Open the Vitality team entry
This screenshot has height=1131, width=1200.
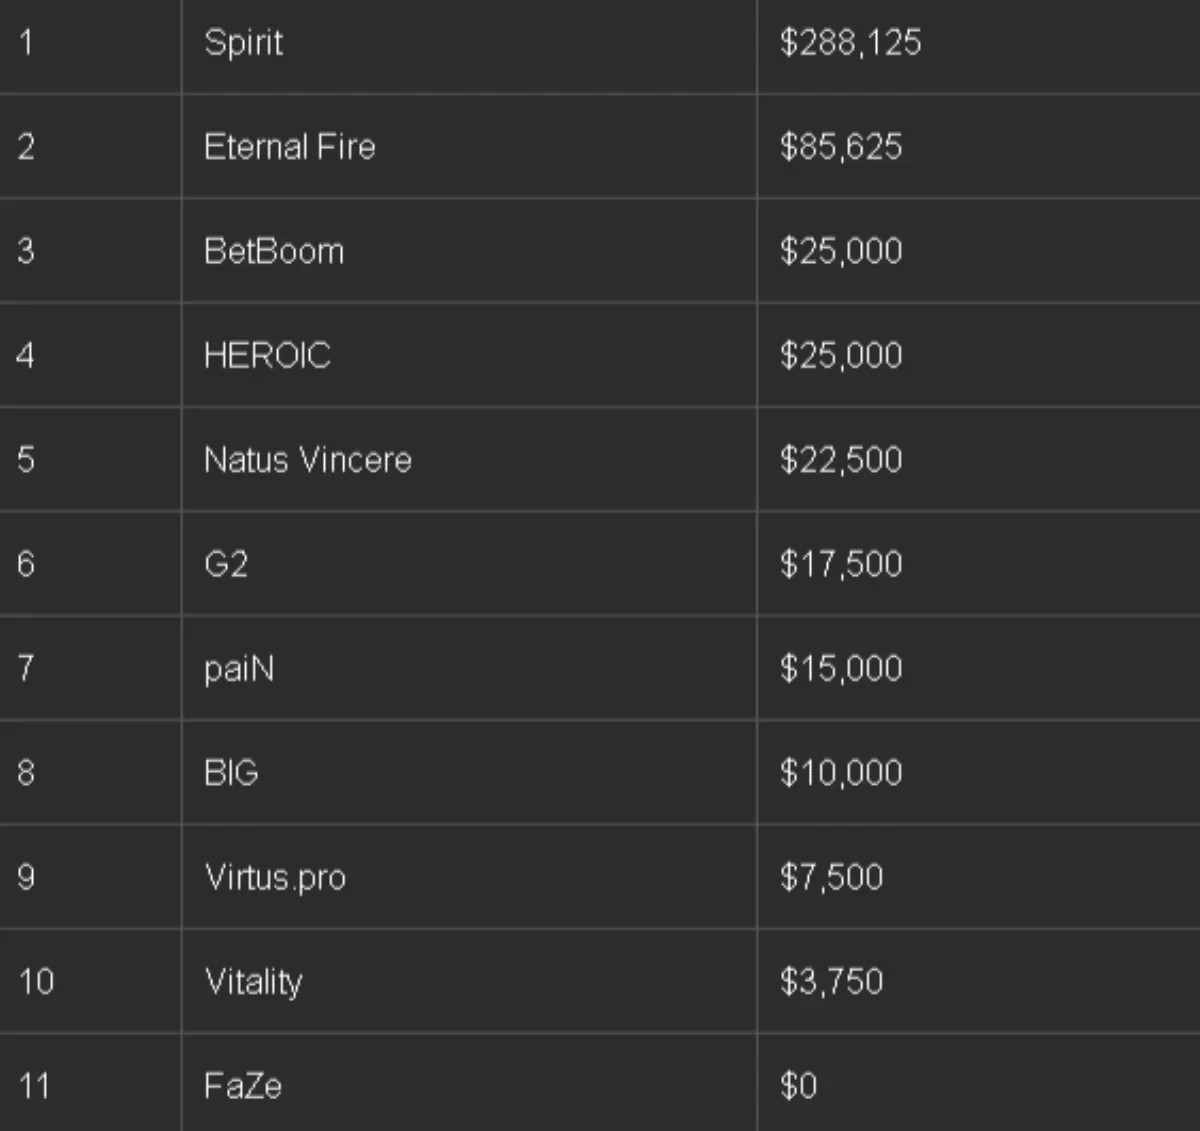point(253,981)
